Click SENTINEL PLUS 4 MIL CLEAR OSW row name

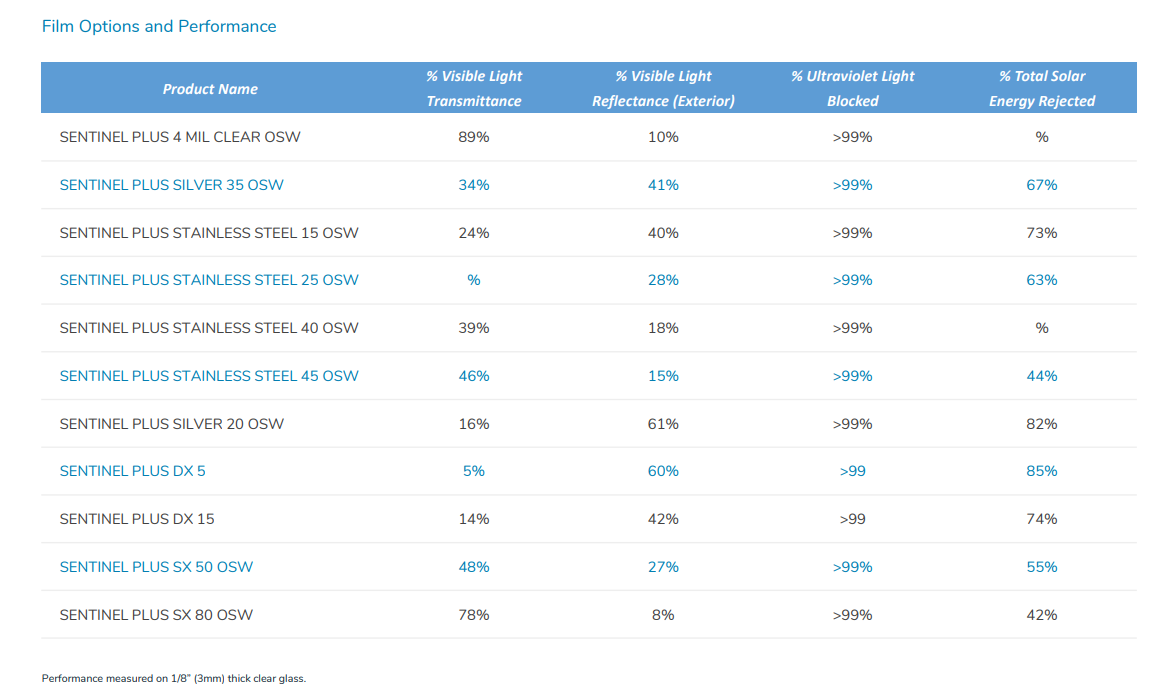coord(180,137)
